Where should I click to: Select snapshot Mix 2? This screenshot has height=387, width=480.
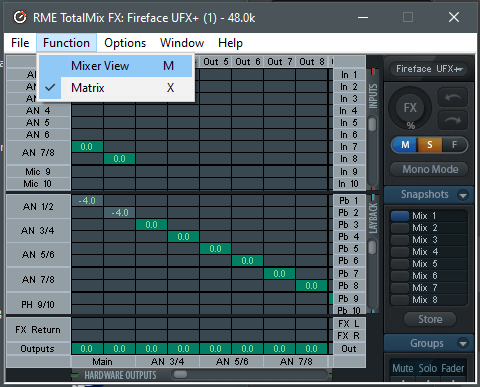[429, 228]
